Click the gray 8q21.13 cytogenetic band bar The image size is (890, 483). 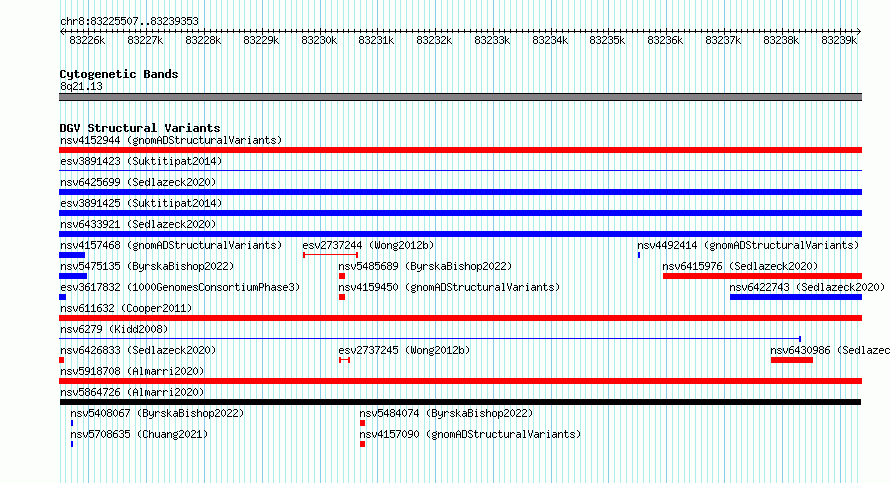(x=460, y=97)
